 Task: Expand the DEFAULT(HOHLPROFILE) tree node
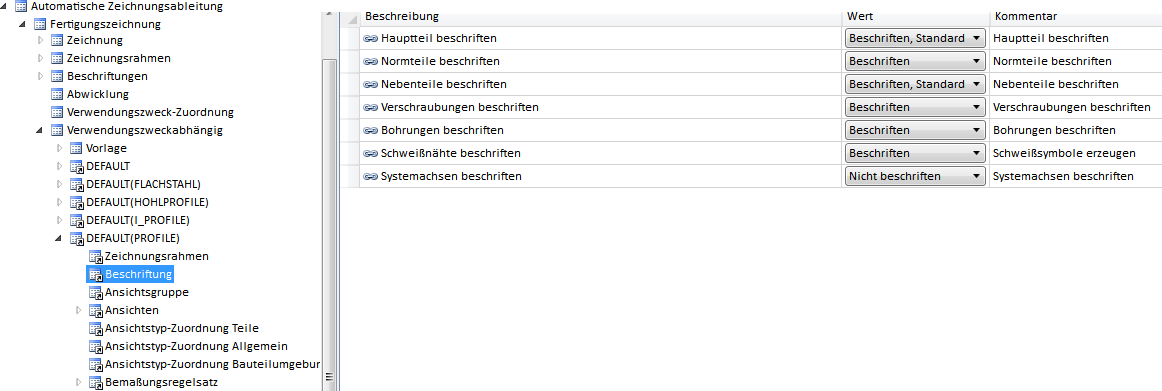60,202
